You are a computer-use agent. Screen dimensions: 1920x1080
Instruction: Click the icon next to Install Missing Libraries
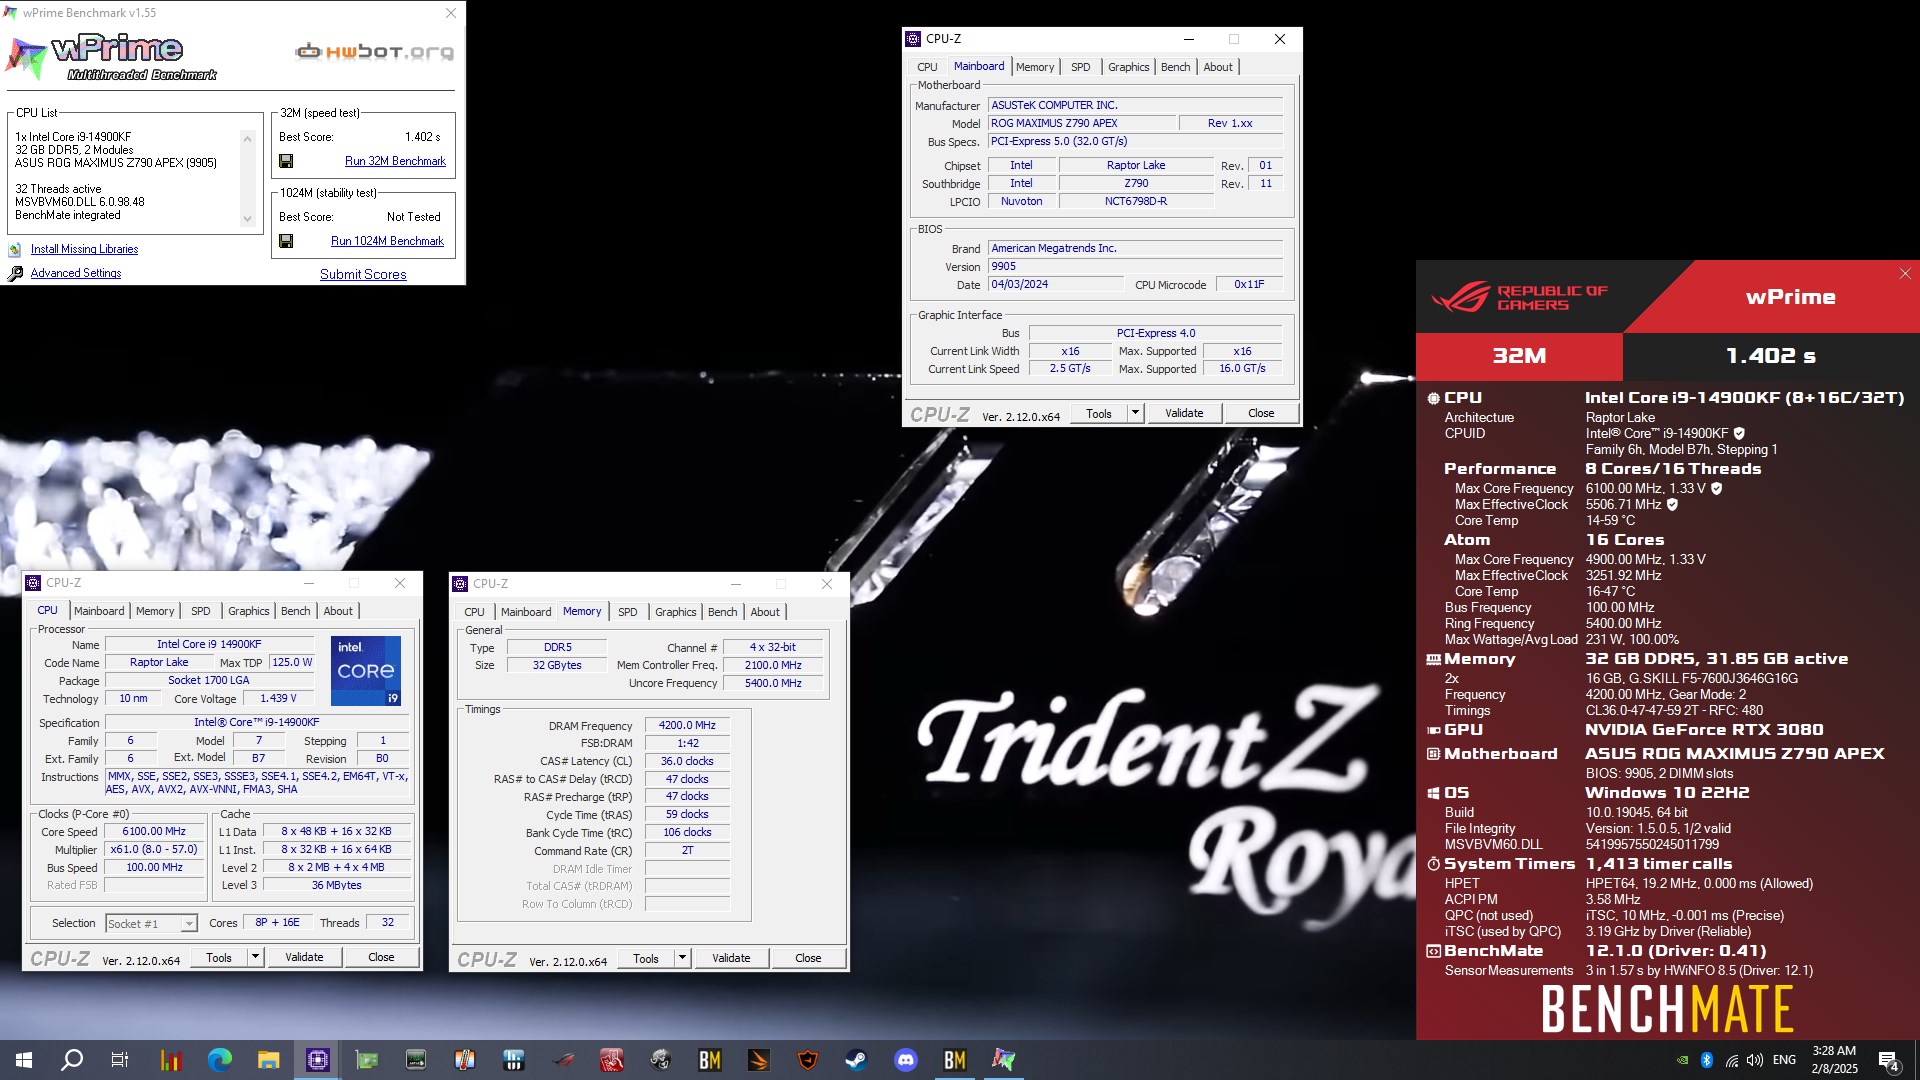point(15,249)
